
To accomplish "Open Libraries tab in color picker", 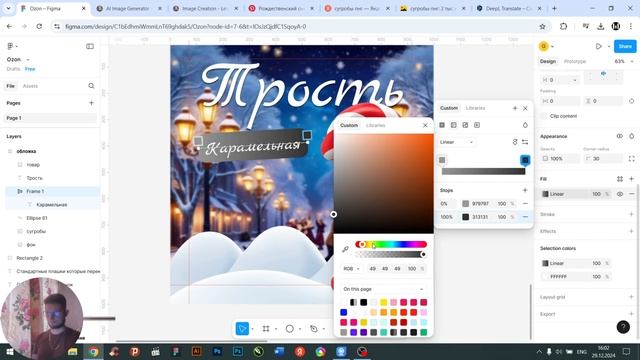I will point(376,125).
